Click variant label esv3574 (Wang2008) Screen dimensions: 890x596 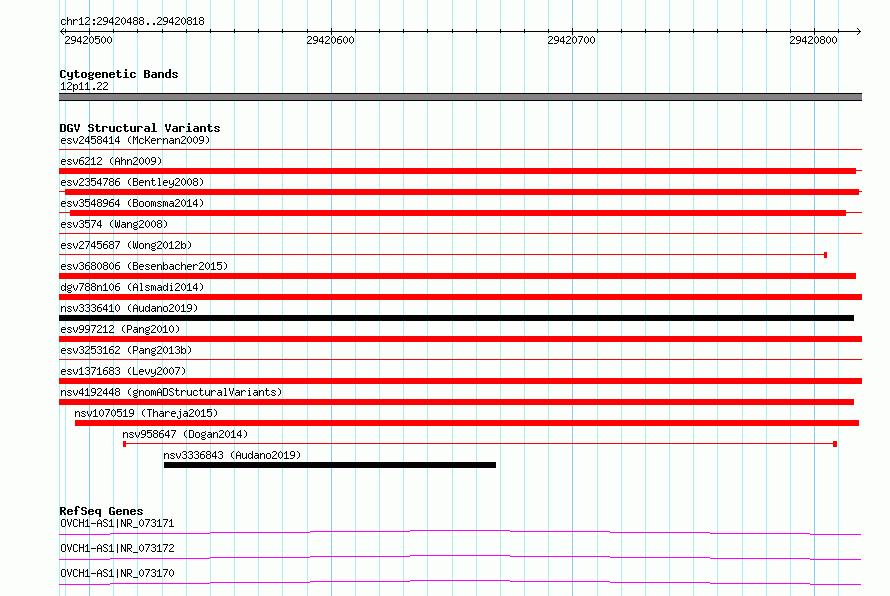tap(114, 224)
